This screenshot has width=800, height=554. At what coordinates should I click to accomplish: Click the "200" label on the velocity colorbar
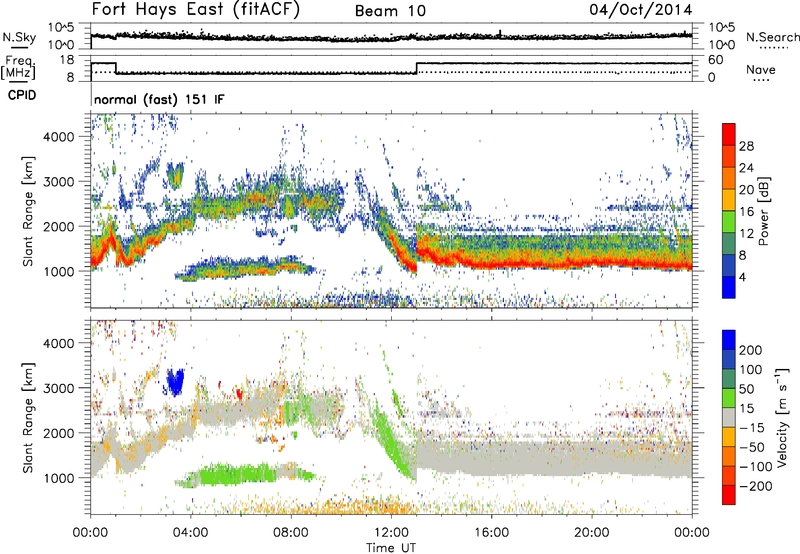[751, 350]
